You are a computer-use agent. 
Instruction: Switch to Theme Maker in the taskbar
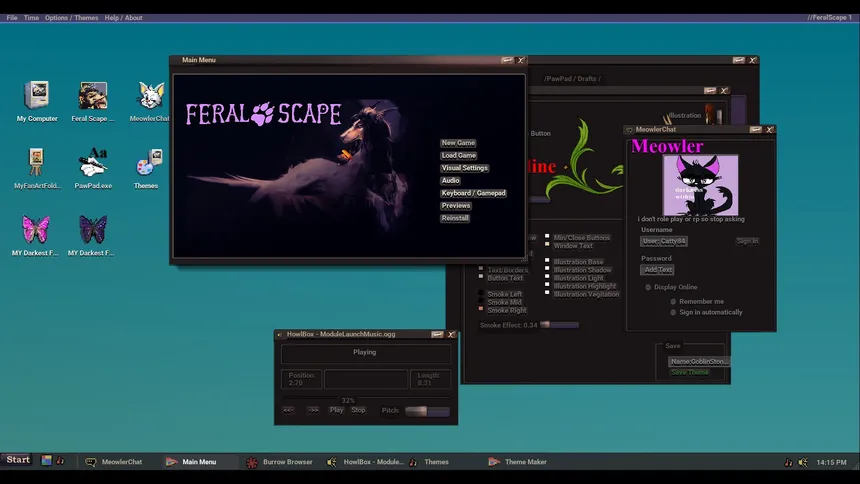tap(518, 462)
